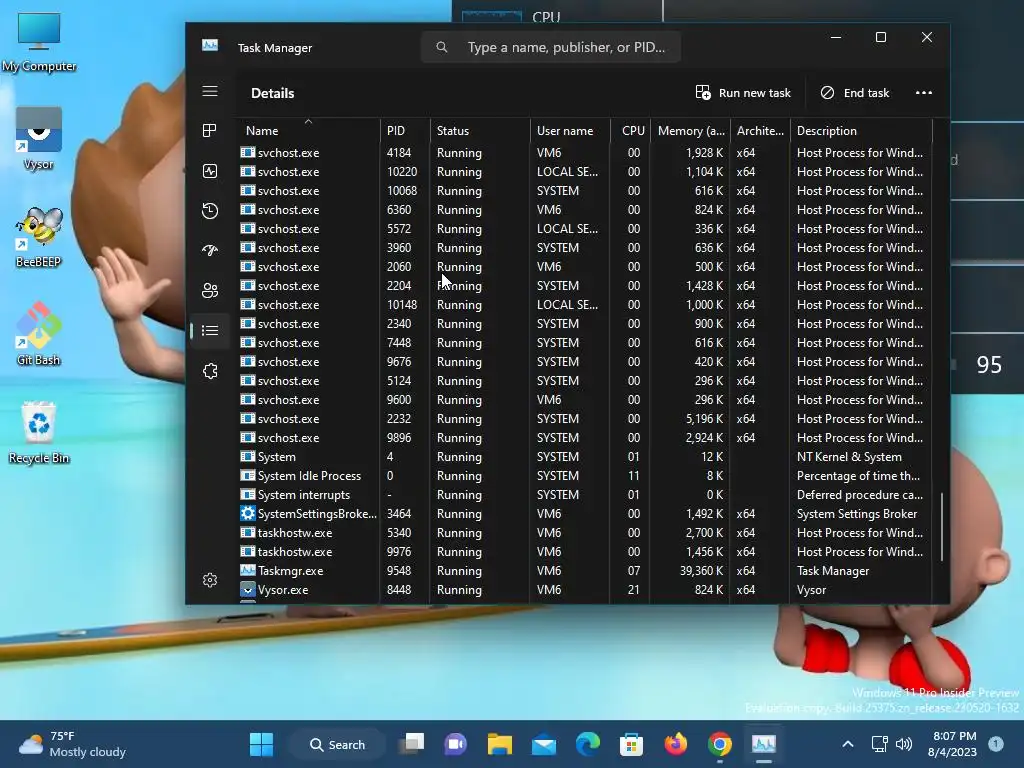Open the Vysor desktop shortcut
Screen dimensions: 1024x768
39,138
